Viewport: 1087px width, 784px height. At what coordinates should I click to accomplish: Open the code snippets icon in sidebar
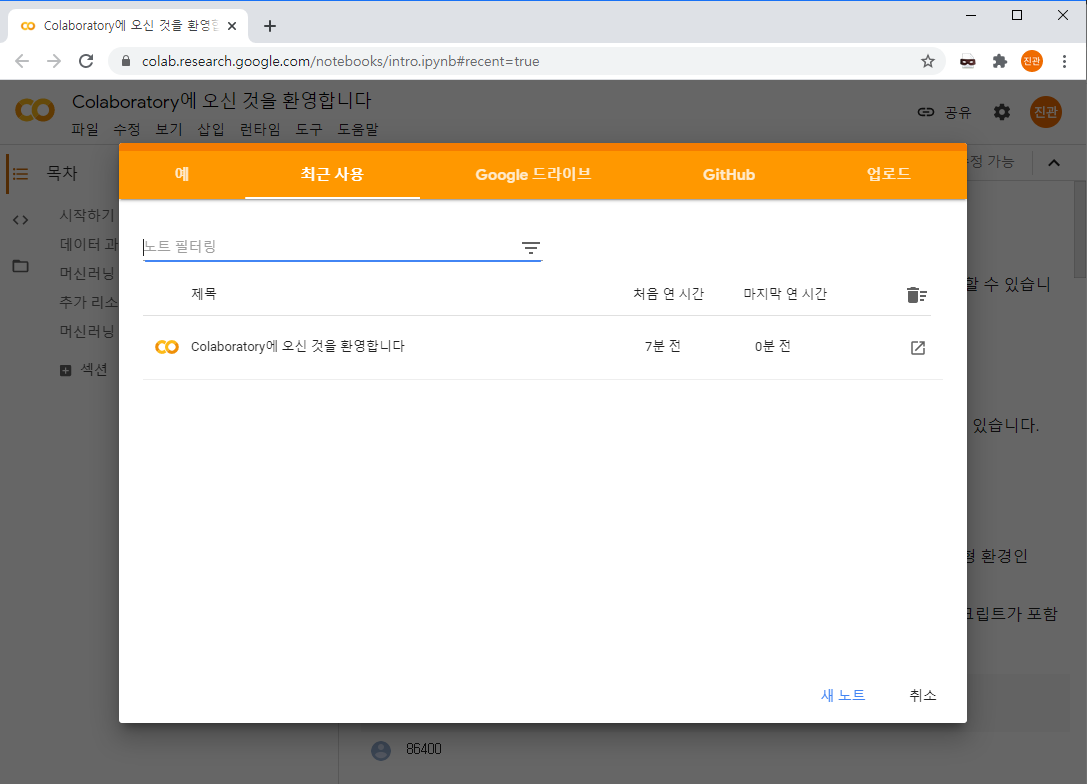pyautogui.click(x=20, y=220)
